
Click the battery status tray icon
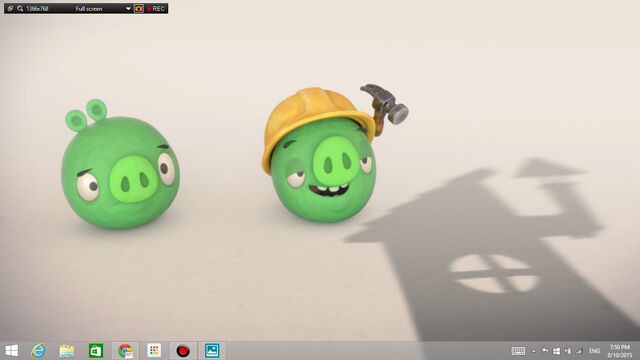[568, 351]
